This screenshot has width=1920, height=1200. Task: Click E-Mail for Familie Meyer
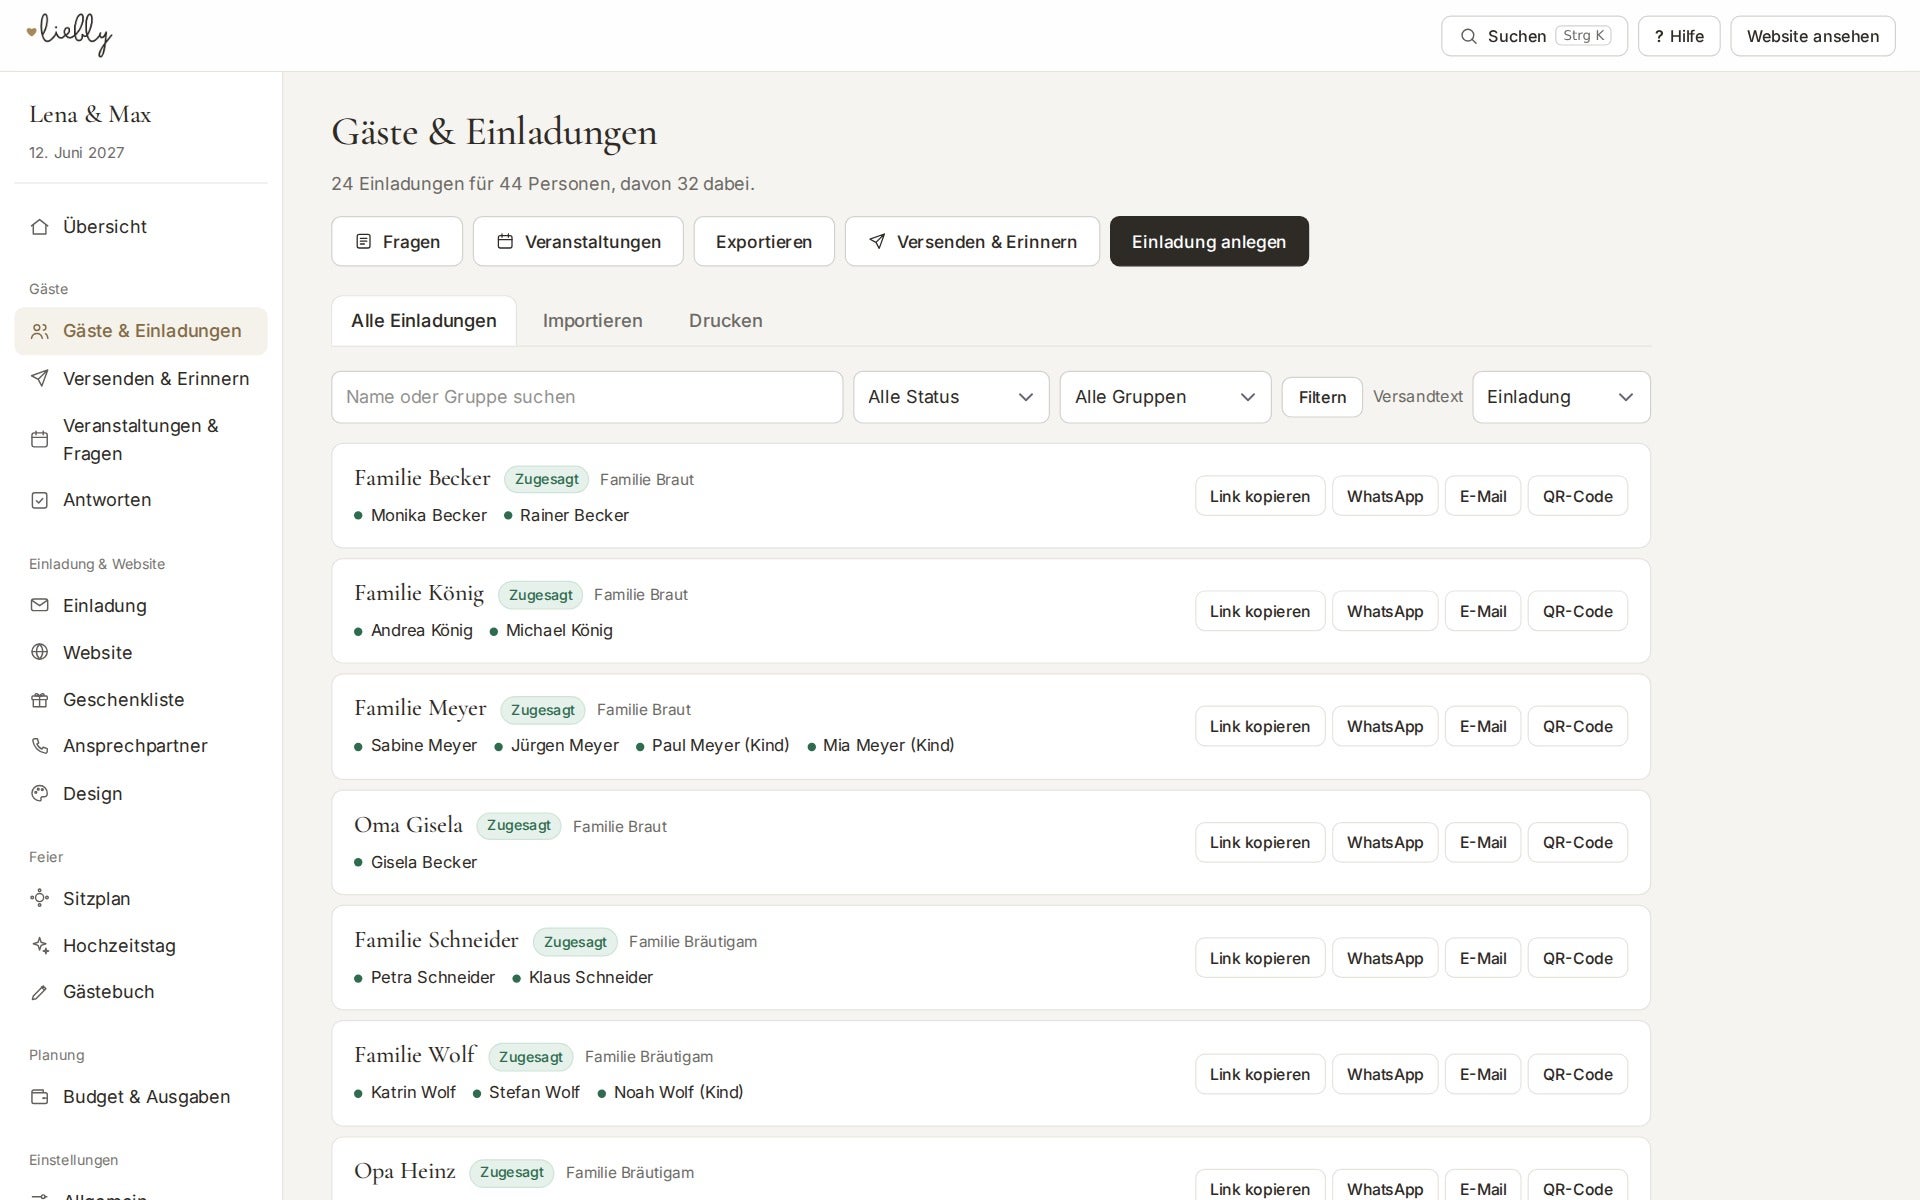(x=1483, y=726)
